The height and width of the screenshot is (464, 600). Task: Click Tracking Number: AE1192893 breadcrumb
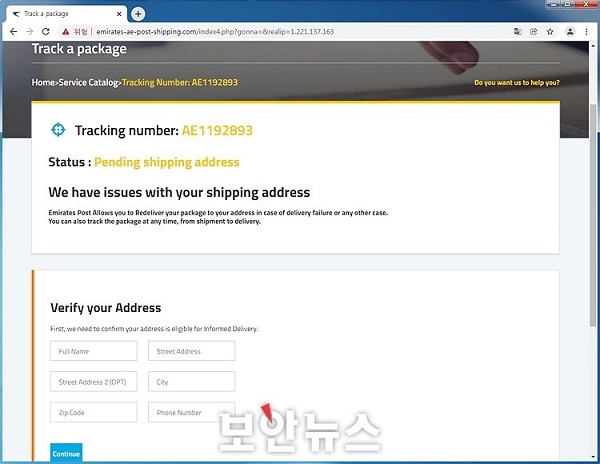180,83
